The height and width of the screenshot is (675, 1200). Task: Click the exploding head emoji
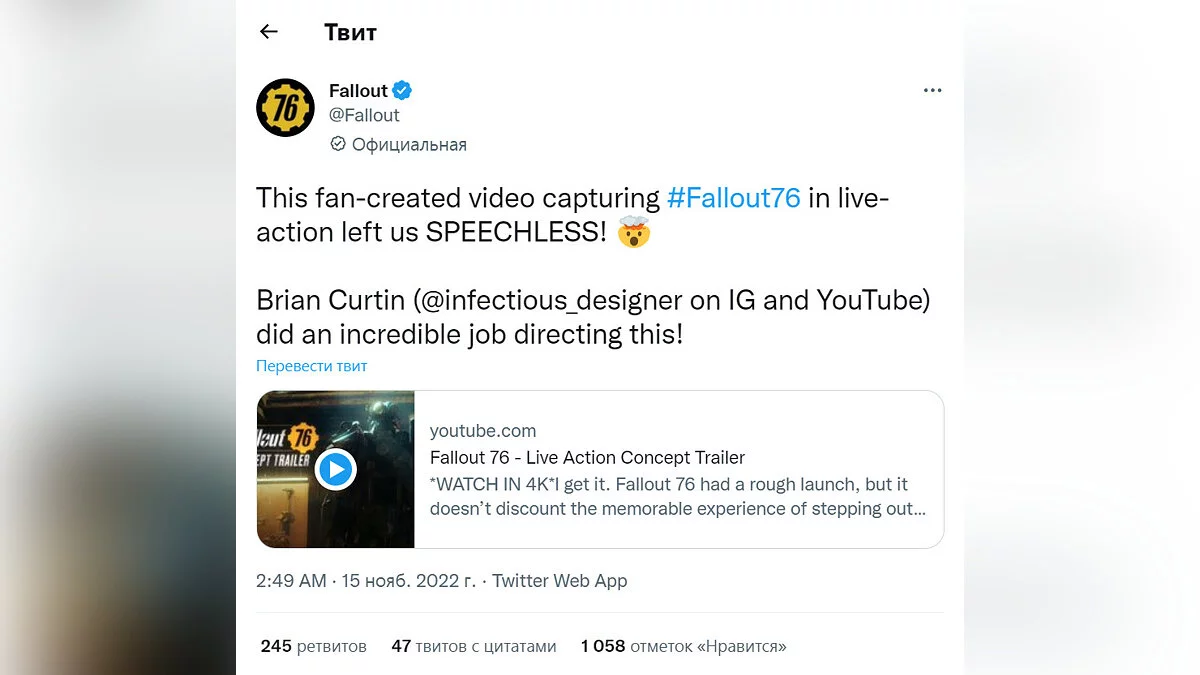(634, 233)
